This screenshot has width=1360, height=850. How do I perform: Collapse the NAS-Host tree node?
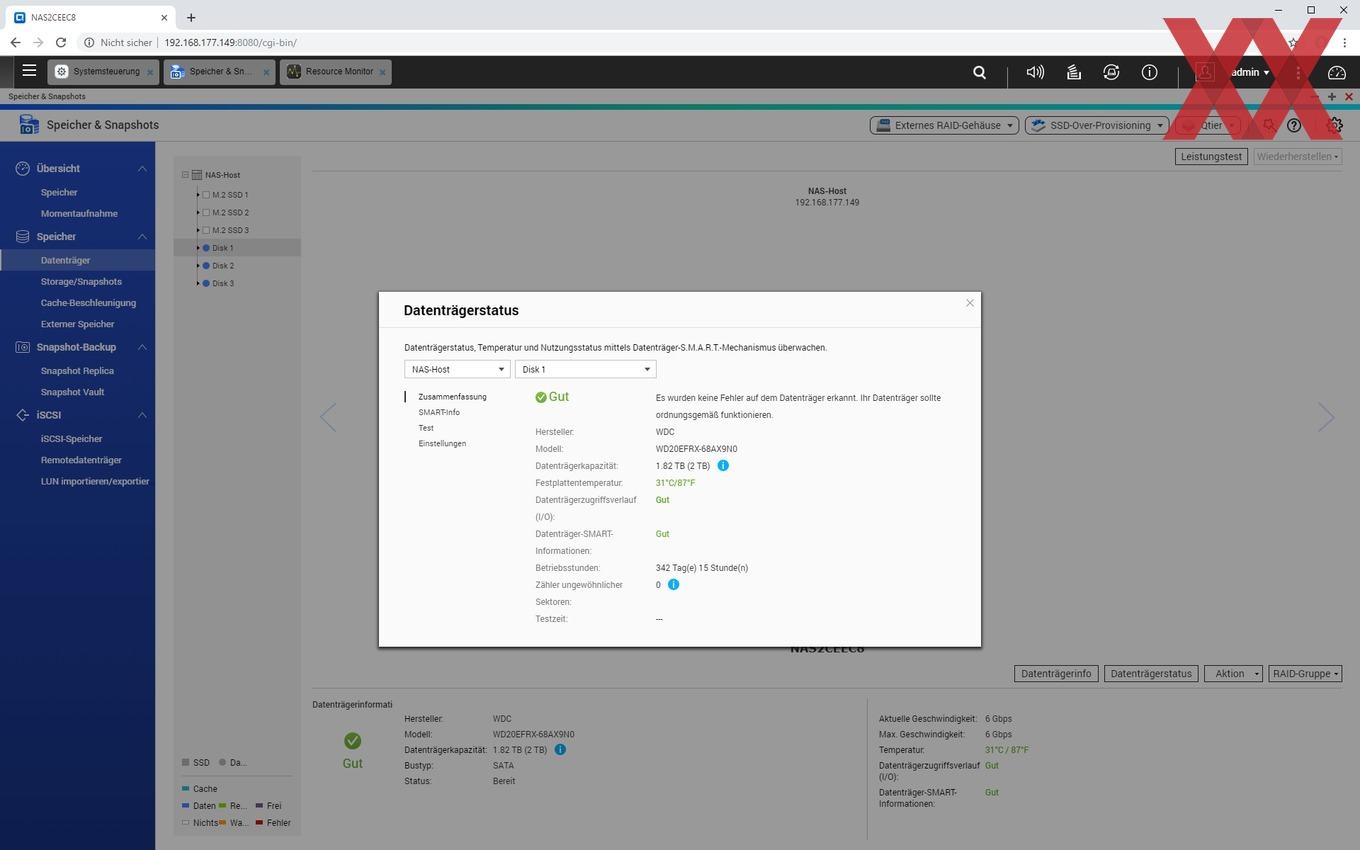click(185, 175)
